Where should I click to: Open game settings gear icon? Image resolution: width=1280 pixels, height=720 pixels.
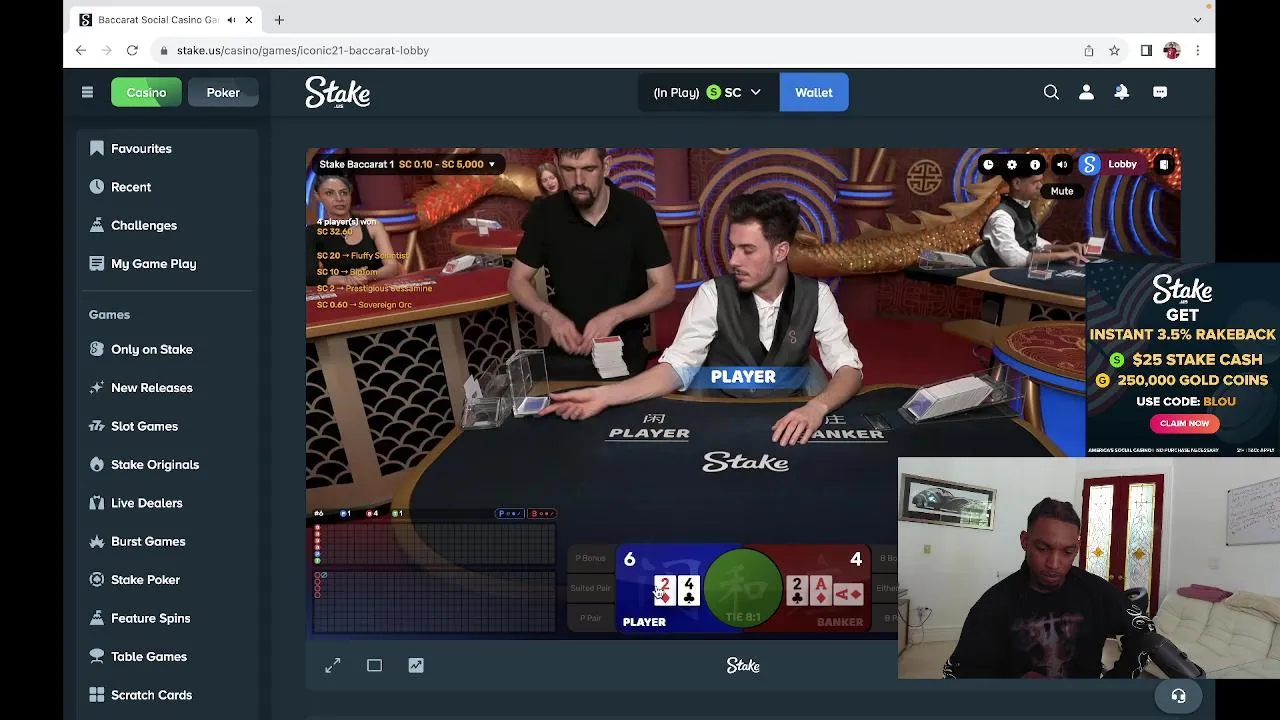1012,165
